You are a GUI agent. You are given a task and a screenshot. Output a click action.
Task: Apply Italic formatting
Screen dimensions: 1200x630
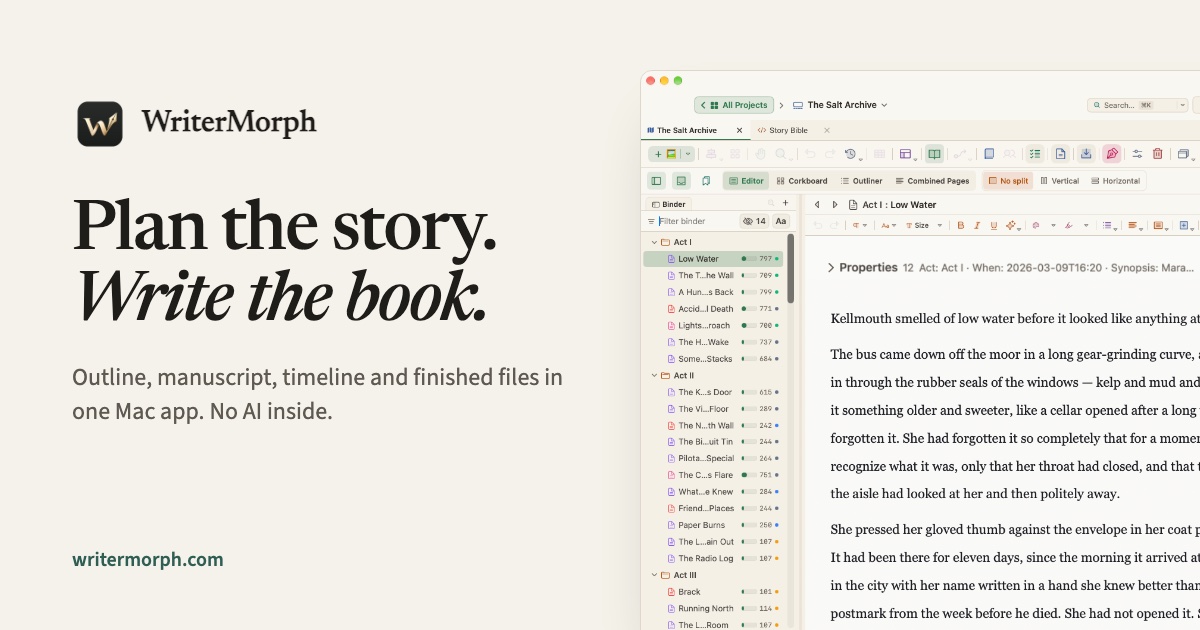[977, 225]
